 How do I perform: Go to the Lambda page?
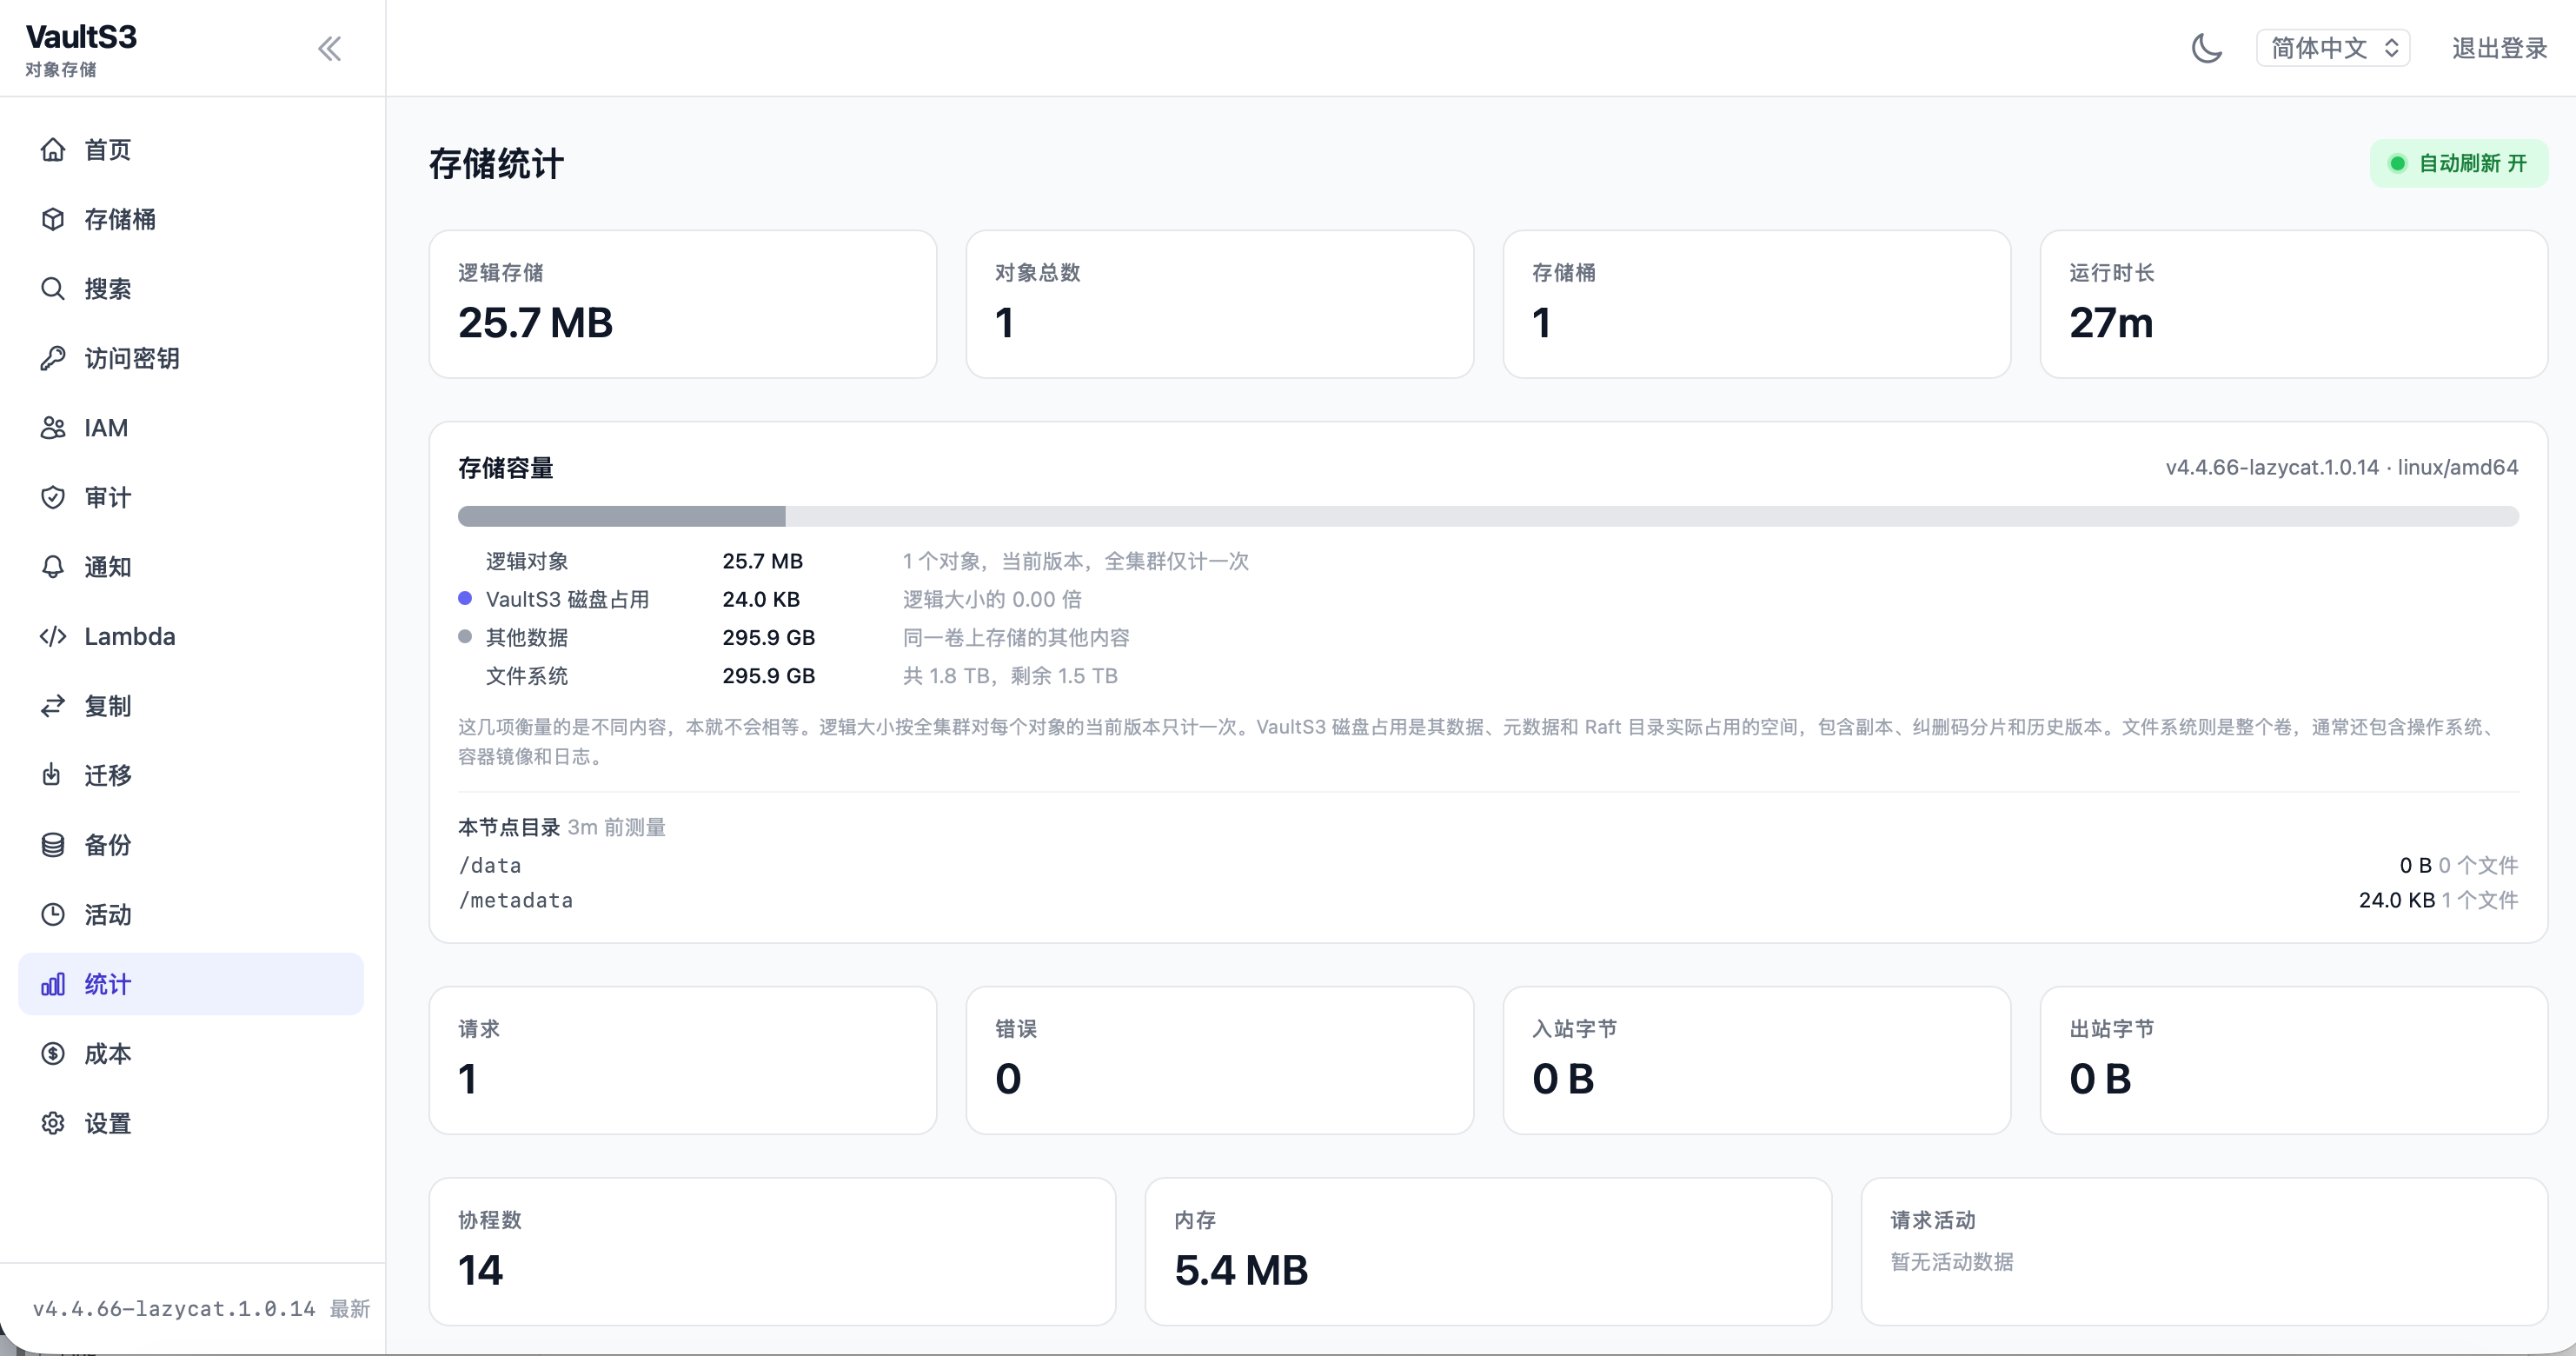click(x=191, y=636)
